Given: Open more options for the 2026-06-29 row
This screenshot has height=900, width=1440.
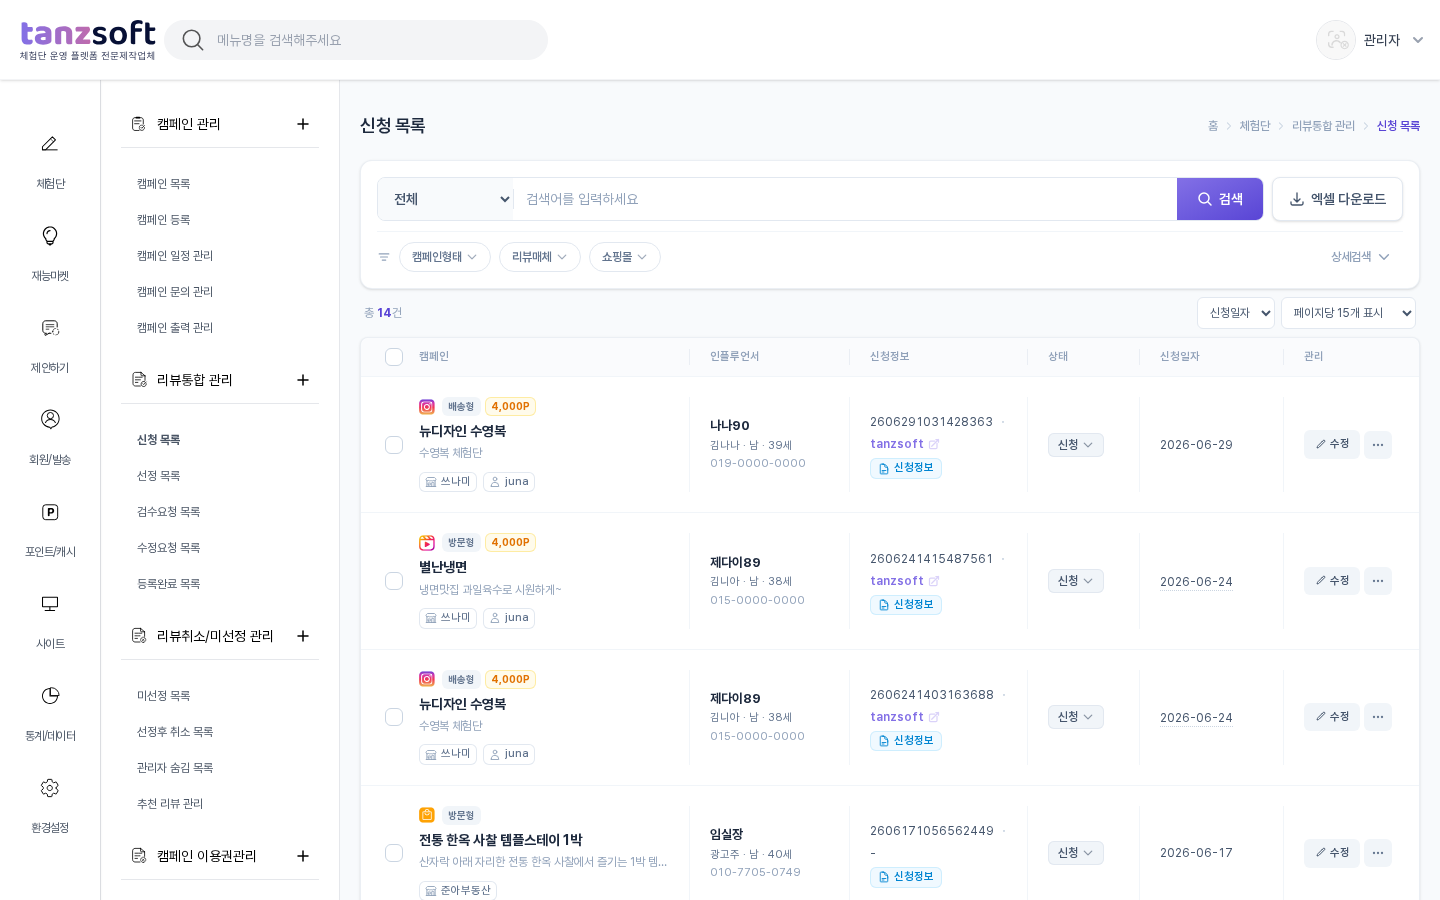Looking at the screenshot, I should pos(1378,445).
